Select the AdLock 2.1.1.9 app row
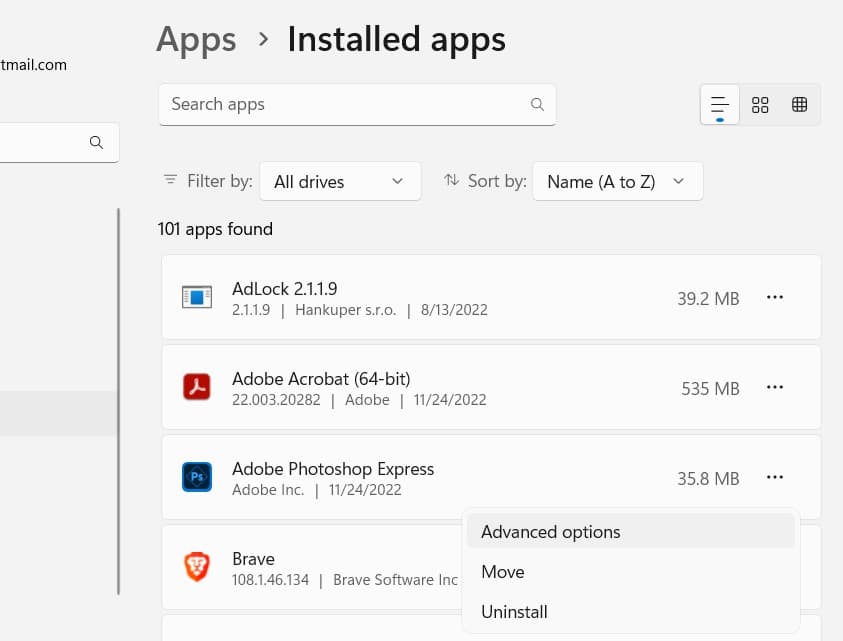This screenshot has width=843, height=641. pos(491,297)
